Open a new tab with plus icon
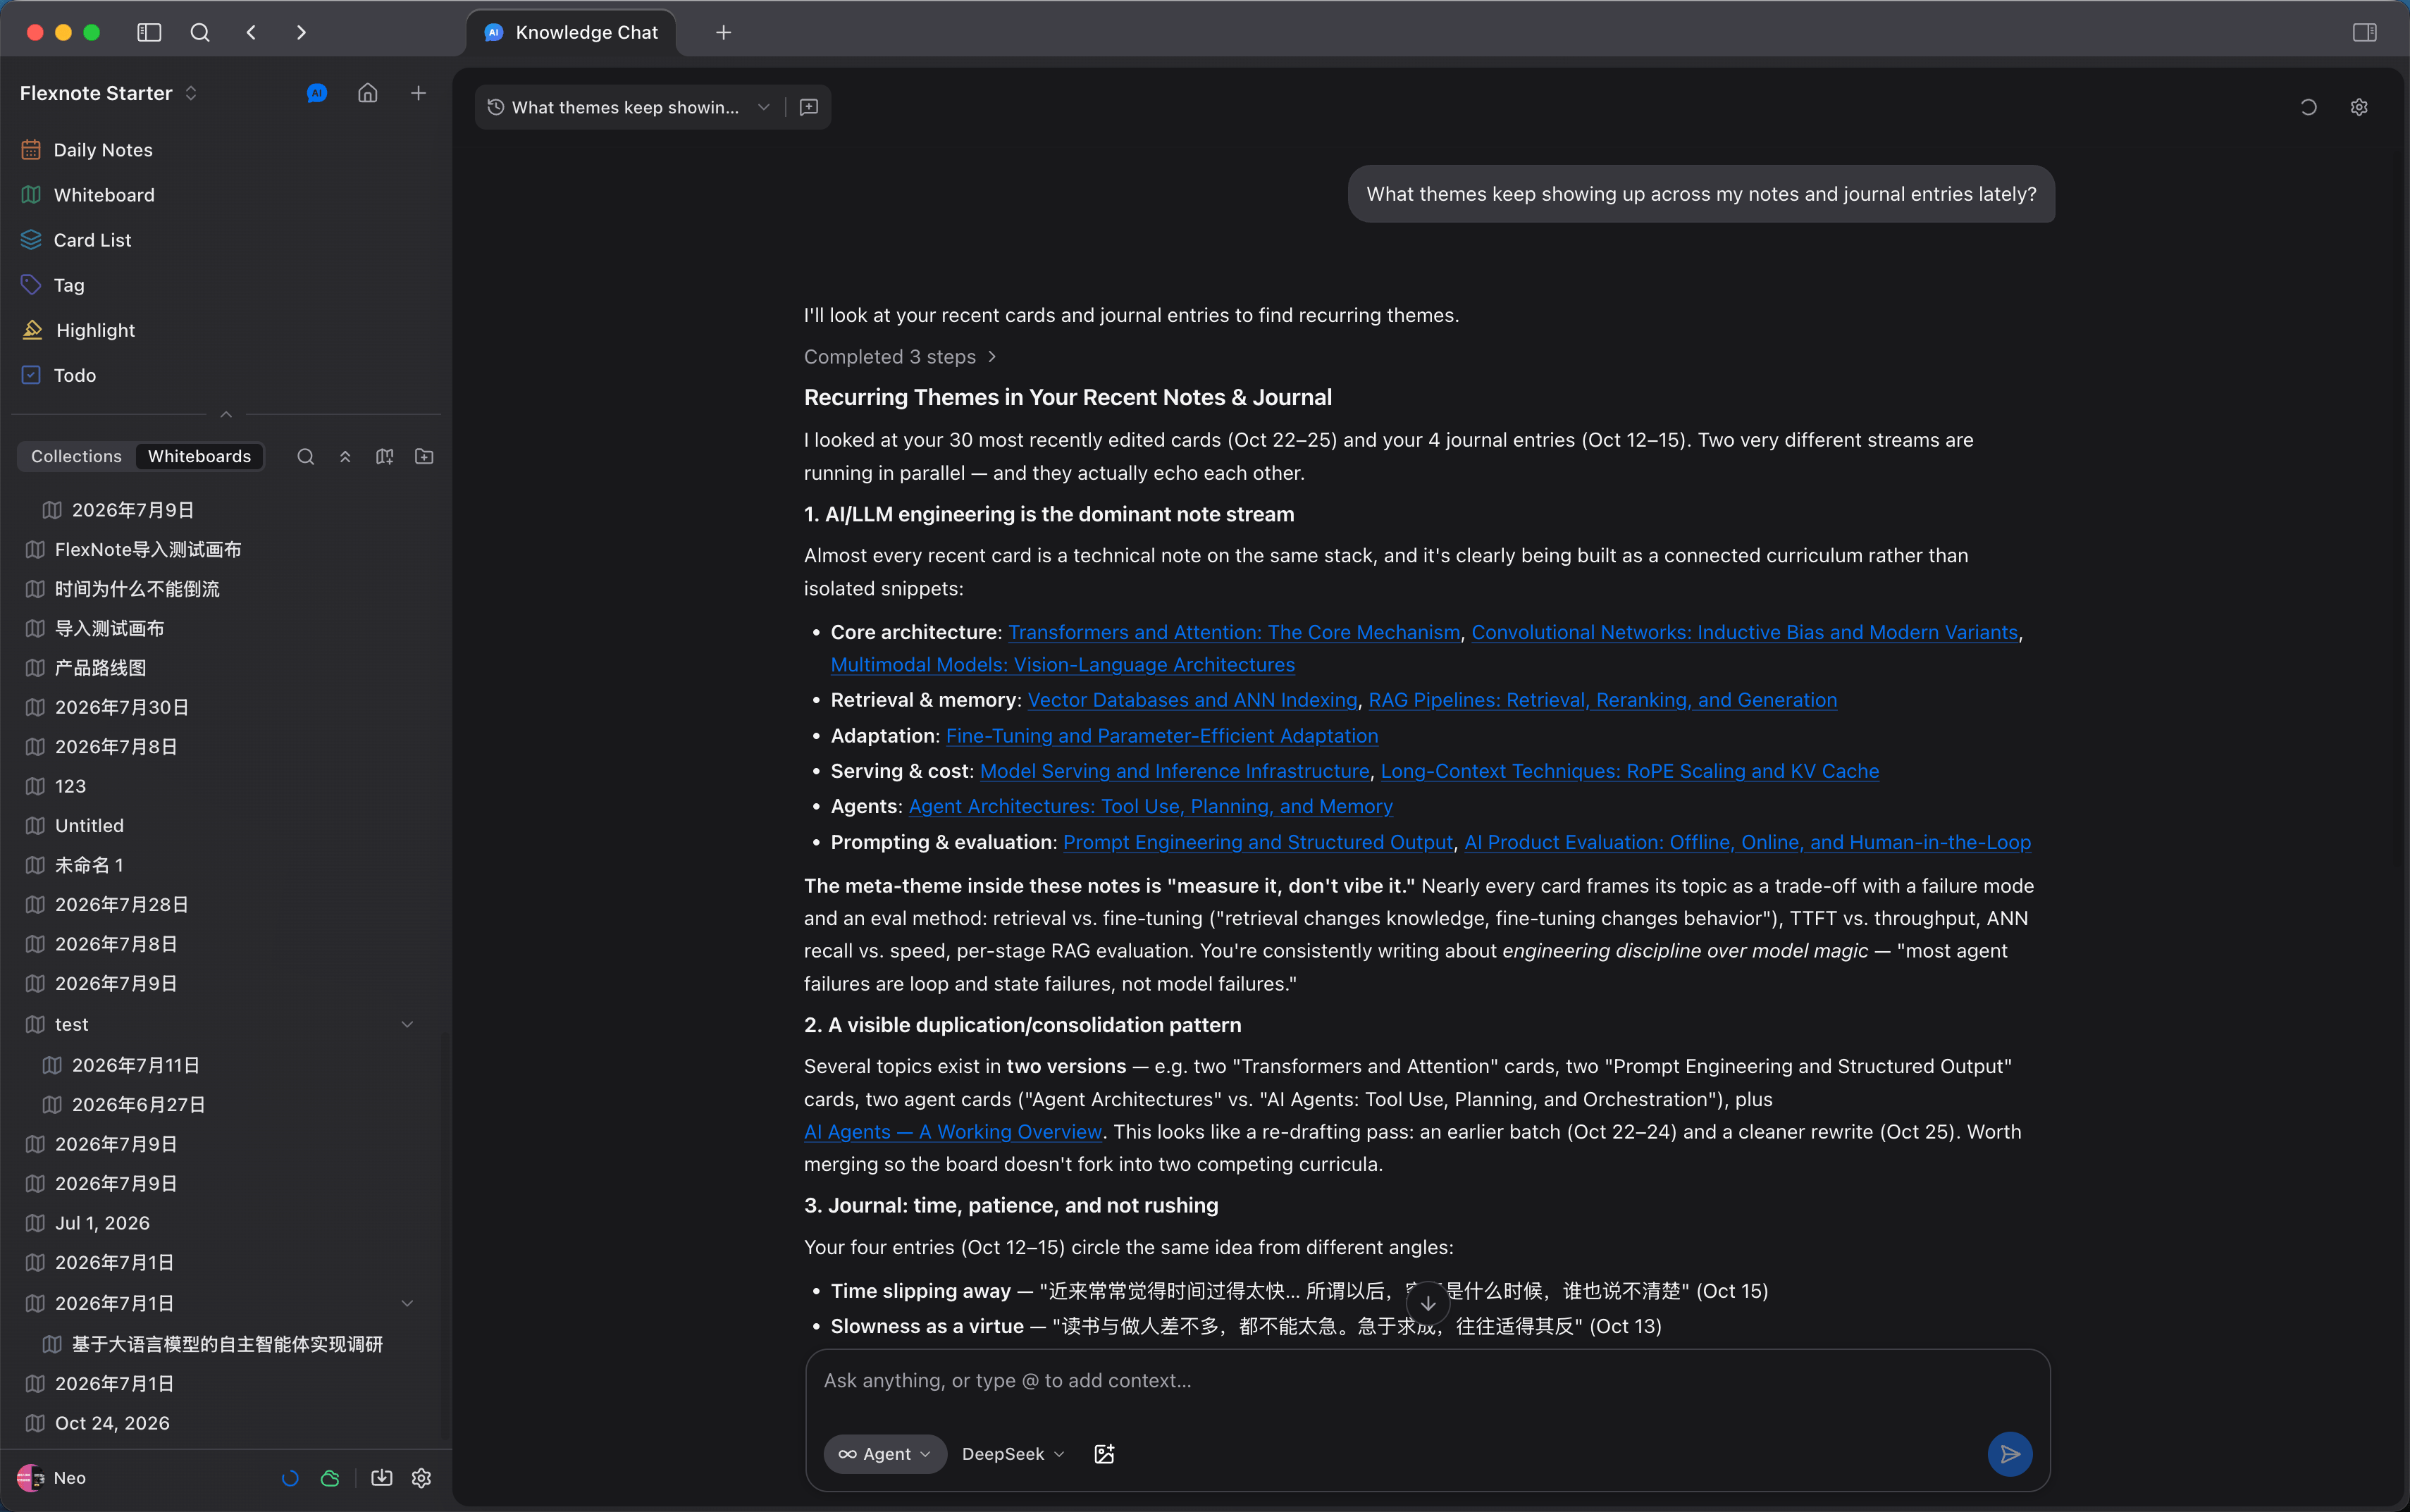This screenshot has height=1512, width=2410. (723, 32)
